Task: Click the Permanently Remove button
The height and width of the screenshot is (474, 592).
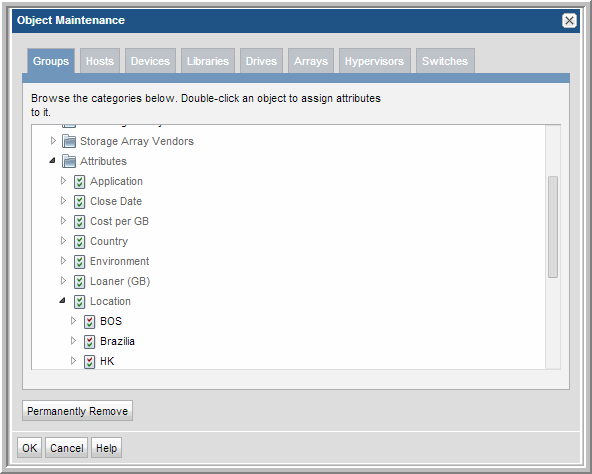Action: (77, 411)
